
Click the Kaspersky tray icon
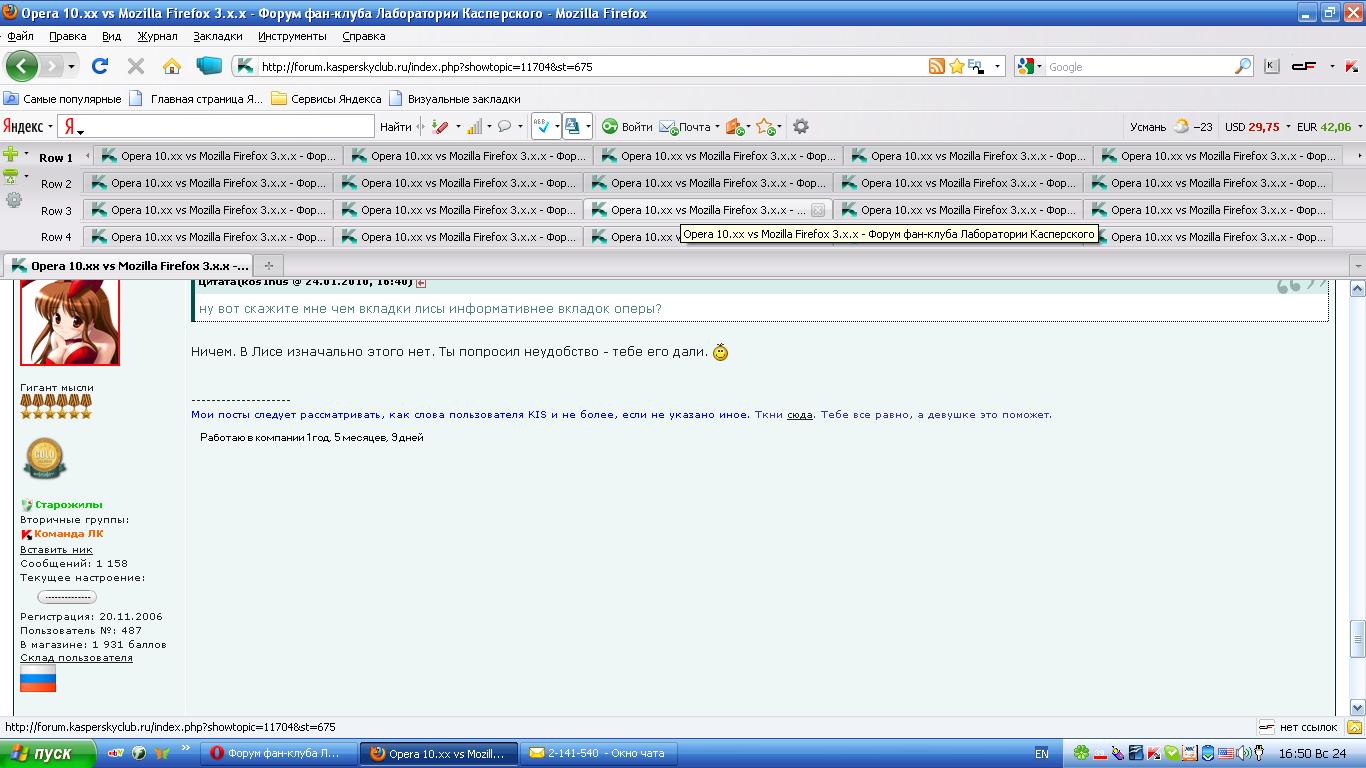point(1153,753)
